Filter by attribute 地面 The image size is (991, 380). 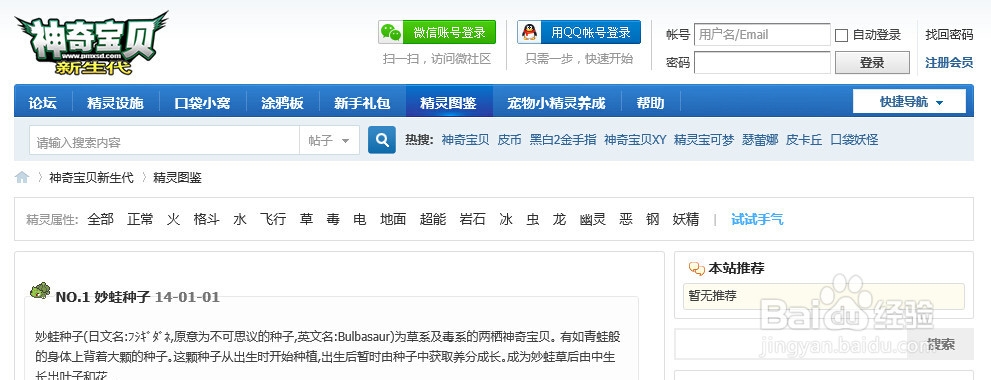coord(393,219)
